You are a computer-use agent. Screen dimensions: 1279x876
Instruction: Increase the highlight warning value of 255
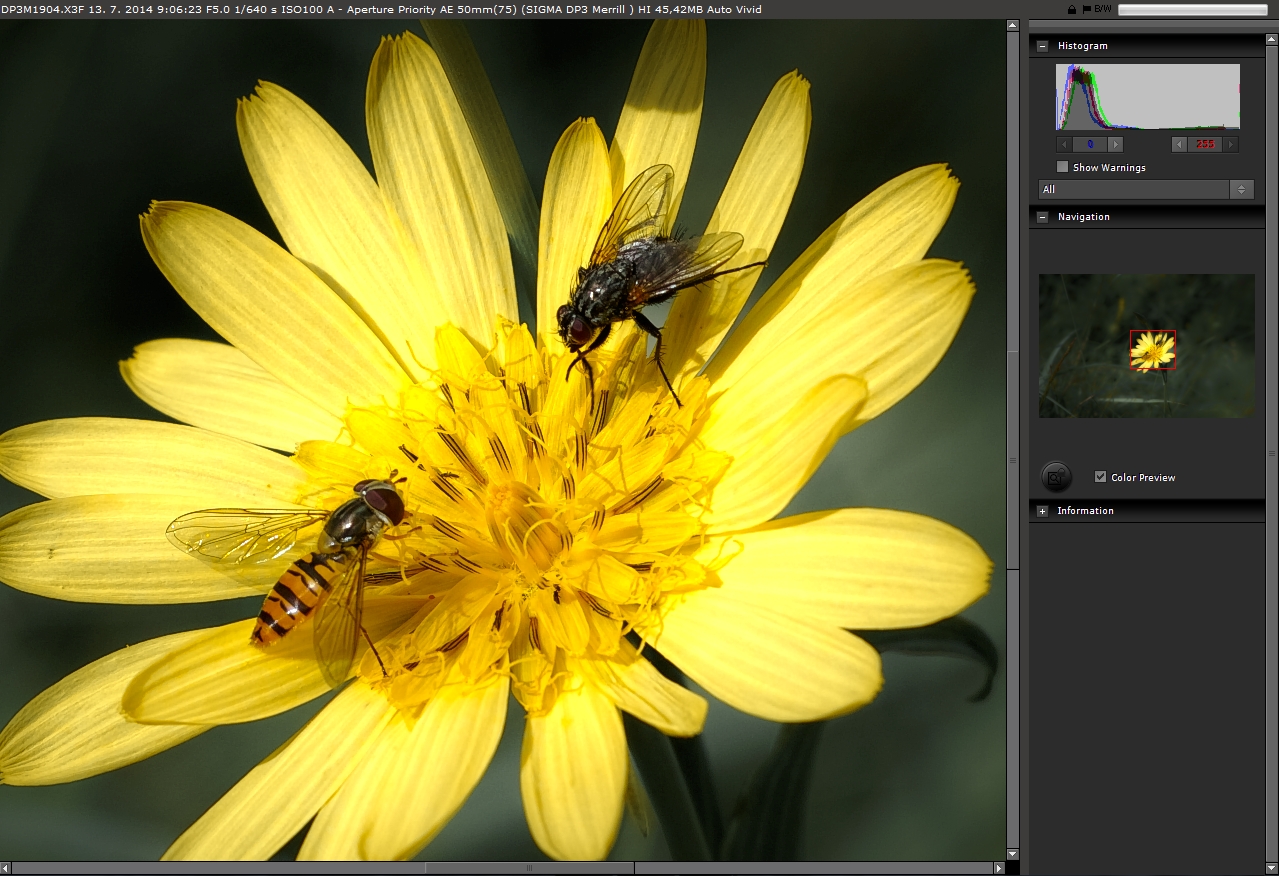pyautogui.click(x=1231, y=144)
